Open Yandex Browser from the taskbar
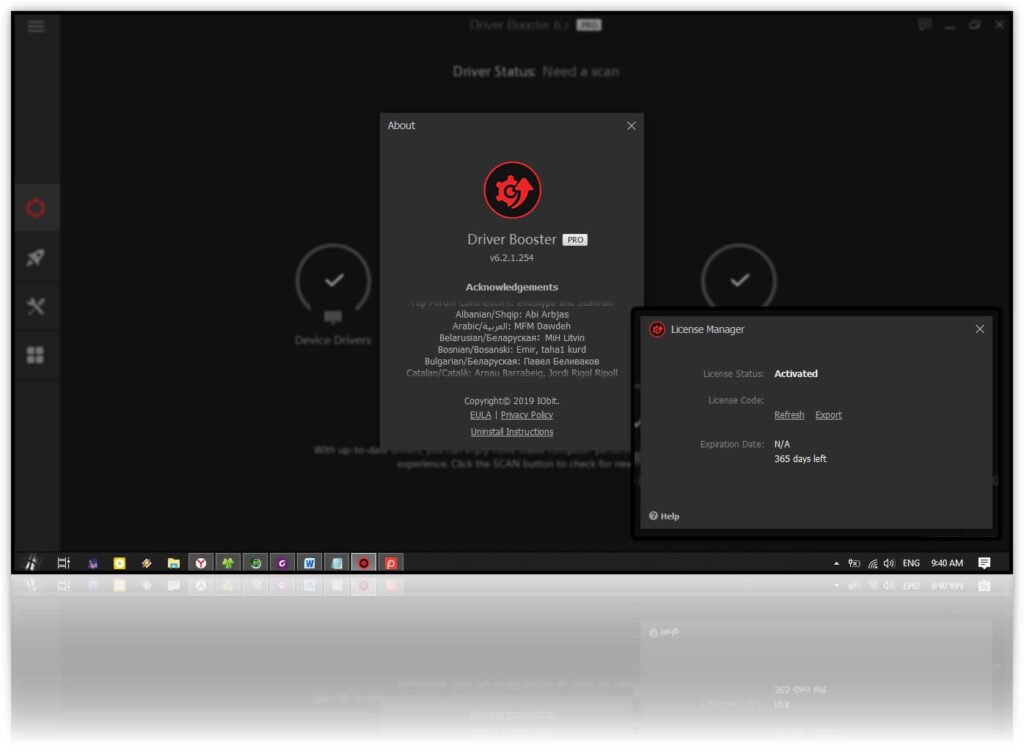The height and width of the screenshot is (754, 1024). pyautogui.click(x=200, y=563)
